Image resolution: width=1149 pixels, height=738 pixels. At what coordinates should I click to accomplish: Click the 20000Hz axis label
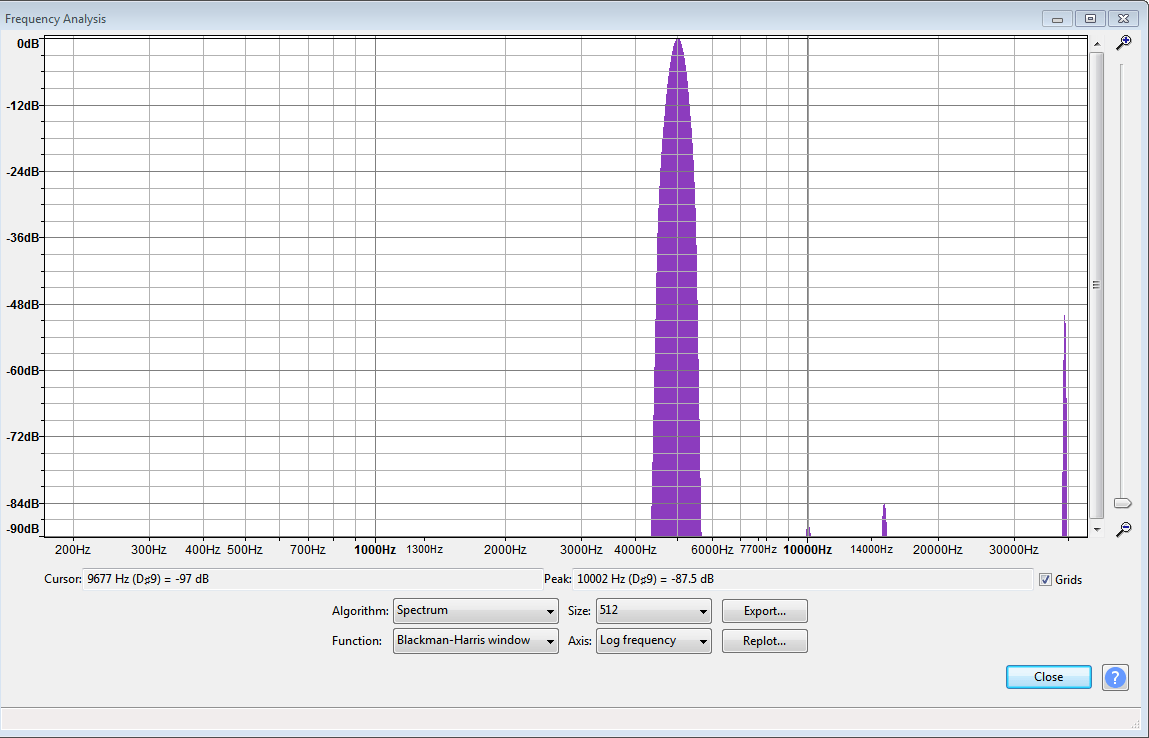click(937, 550)
